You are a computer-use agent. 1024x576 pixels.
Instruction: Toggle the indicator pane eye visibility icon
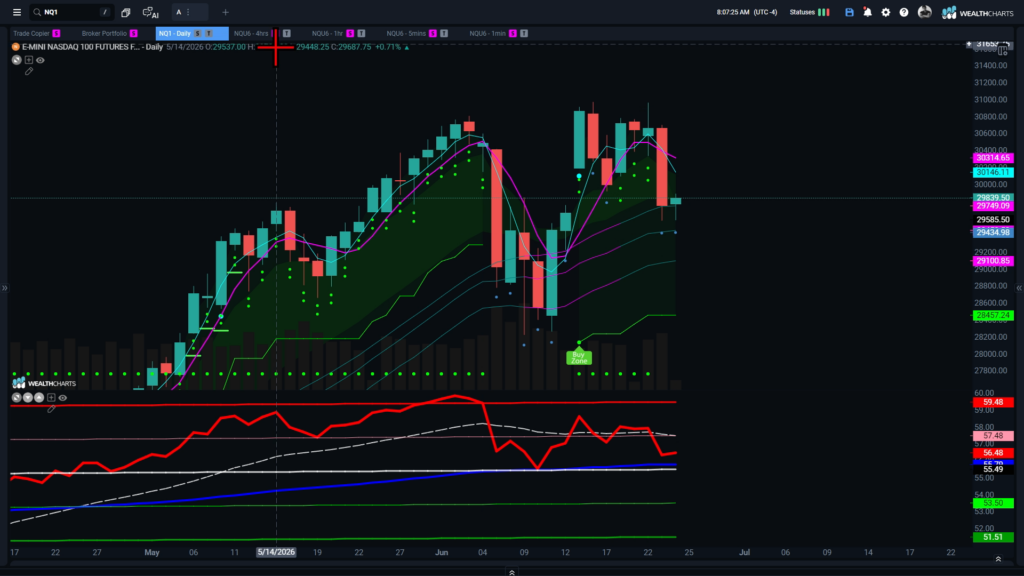coord(63,398)
